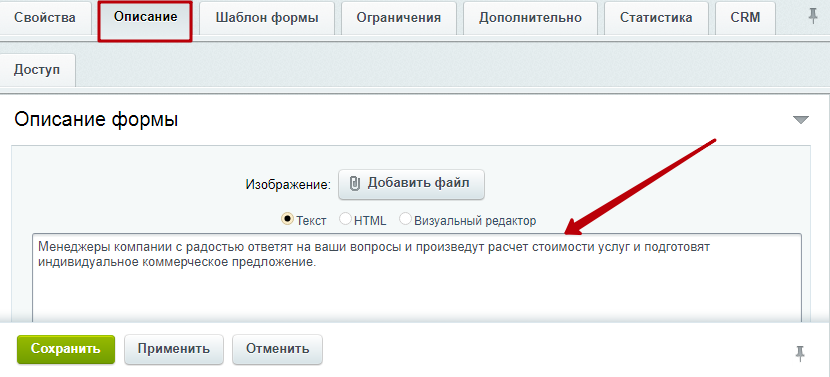The height and width of the screenshot is (377, 830).
Task: Click the paperclip icon on Добавить файл
Action: click(355, 184)
